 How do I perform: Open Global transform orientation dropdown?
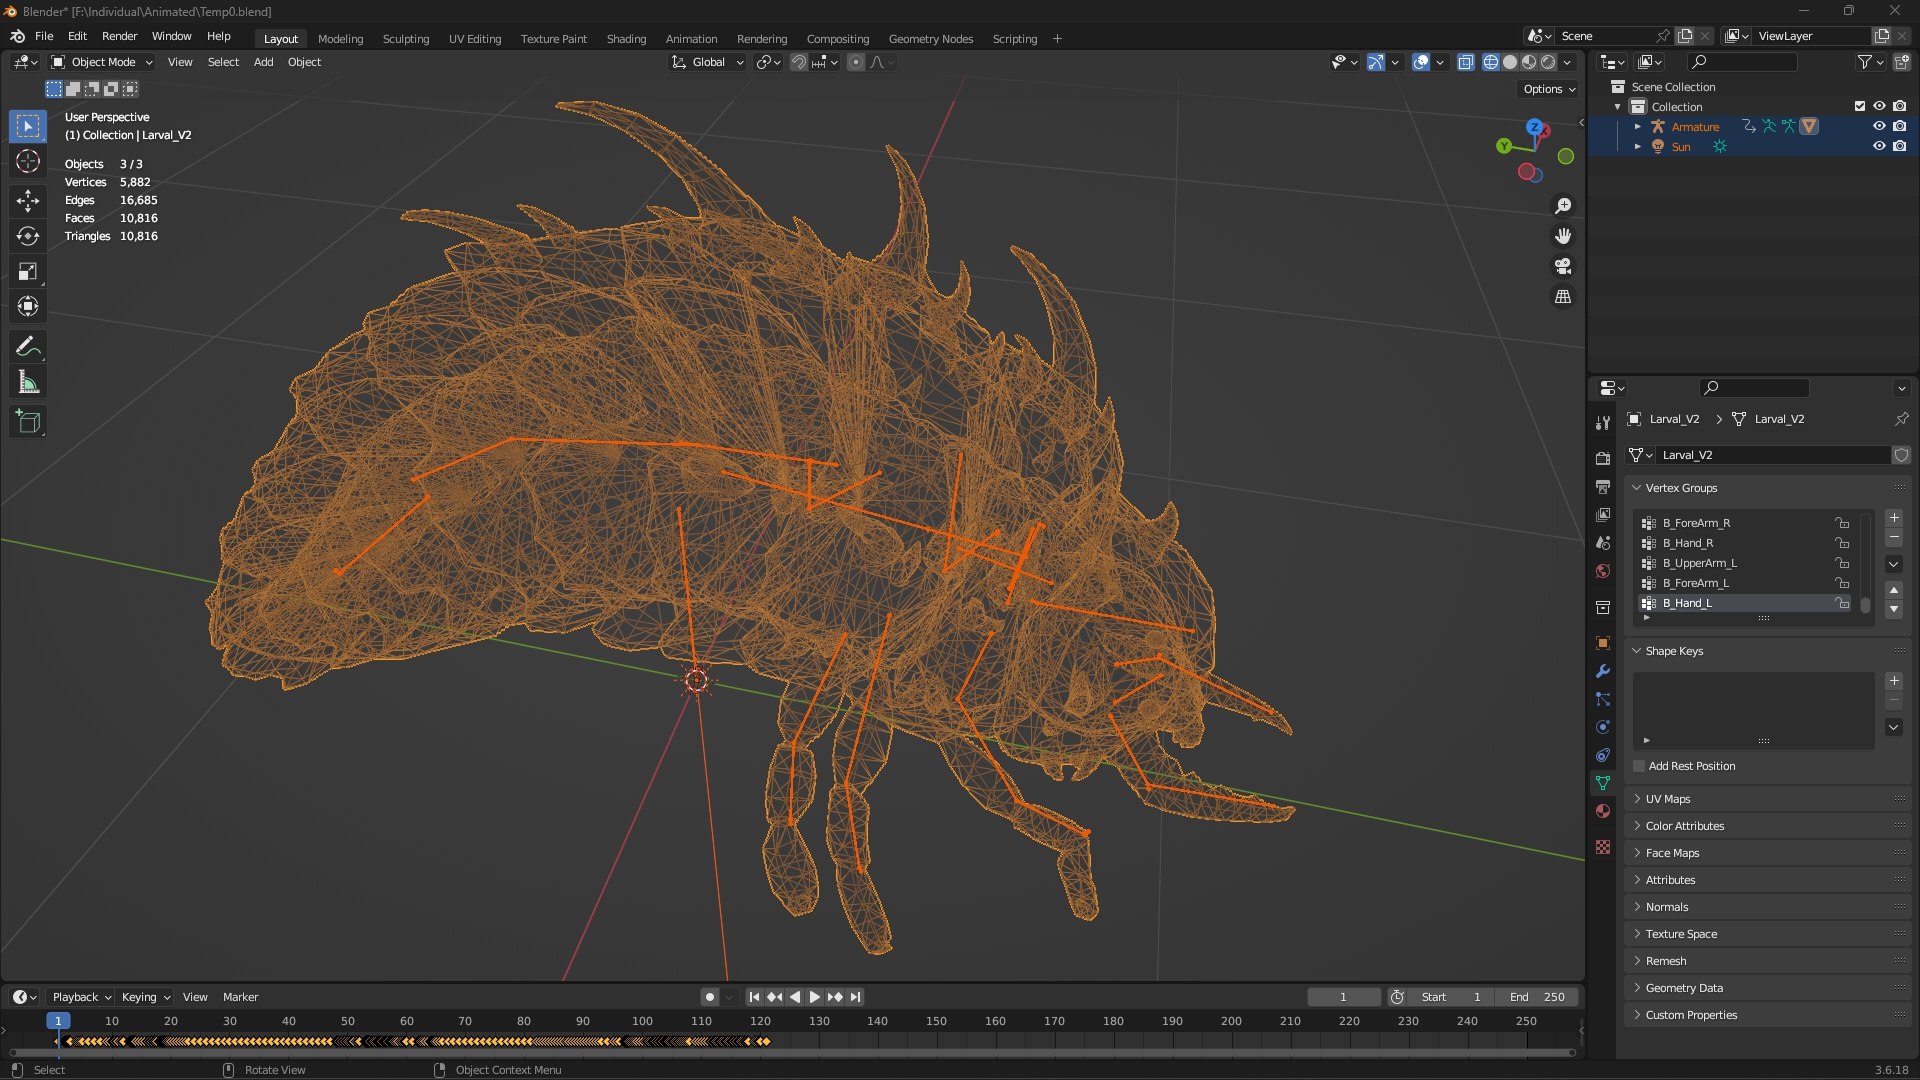point(708,62)
